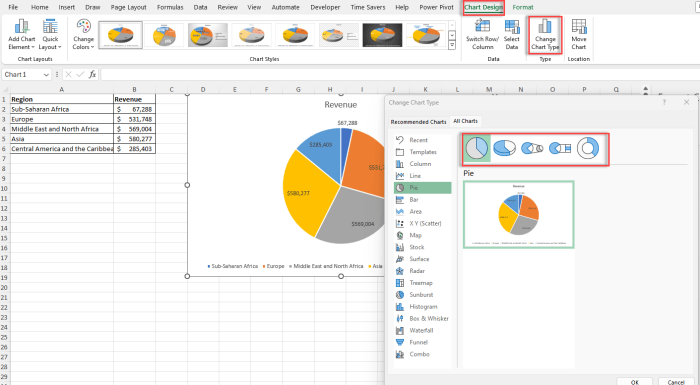Screen dimensions: 700x385
Task: Click the dialog help question mark
Action: [x=664, y=102]
